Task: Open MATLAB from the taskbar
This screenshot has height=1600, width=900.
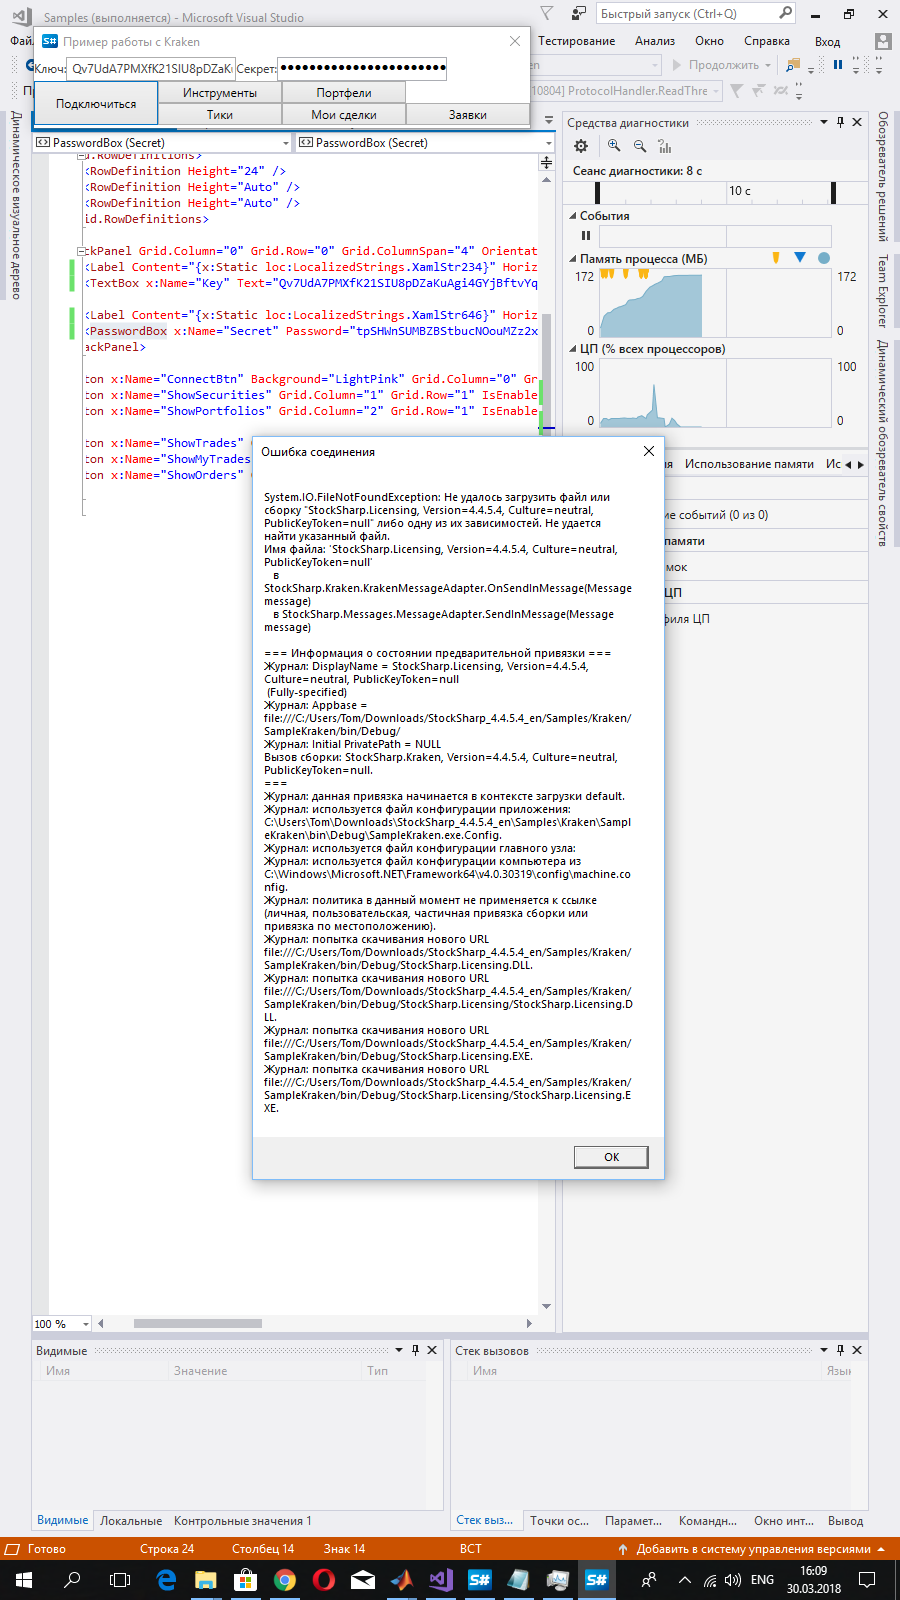Action: tap(402, 1580)
